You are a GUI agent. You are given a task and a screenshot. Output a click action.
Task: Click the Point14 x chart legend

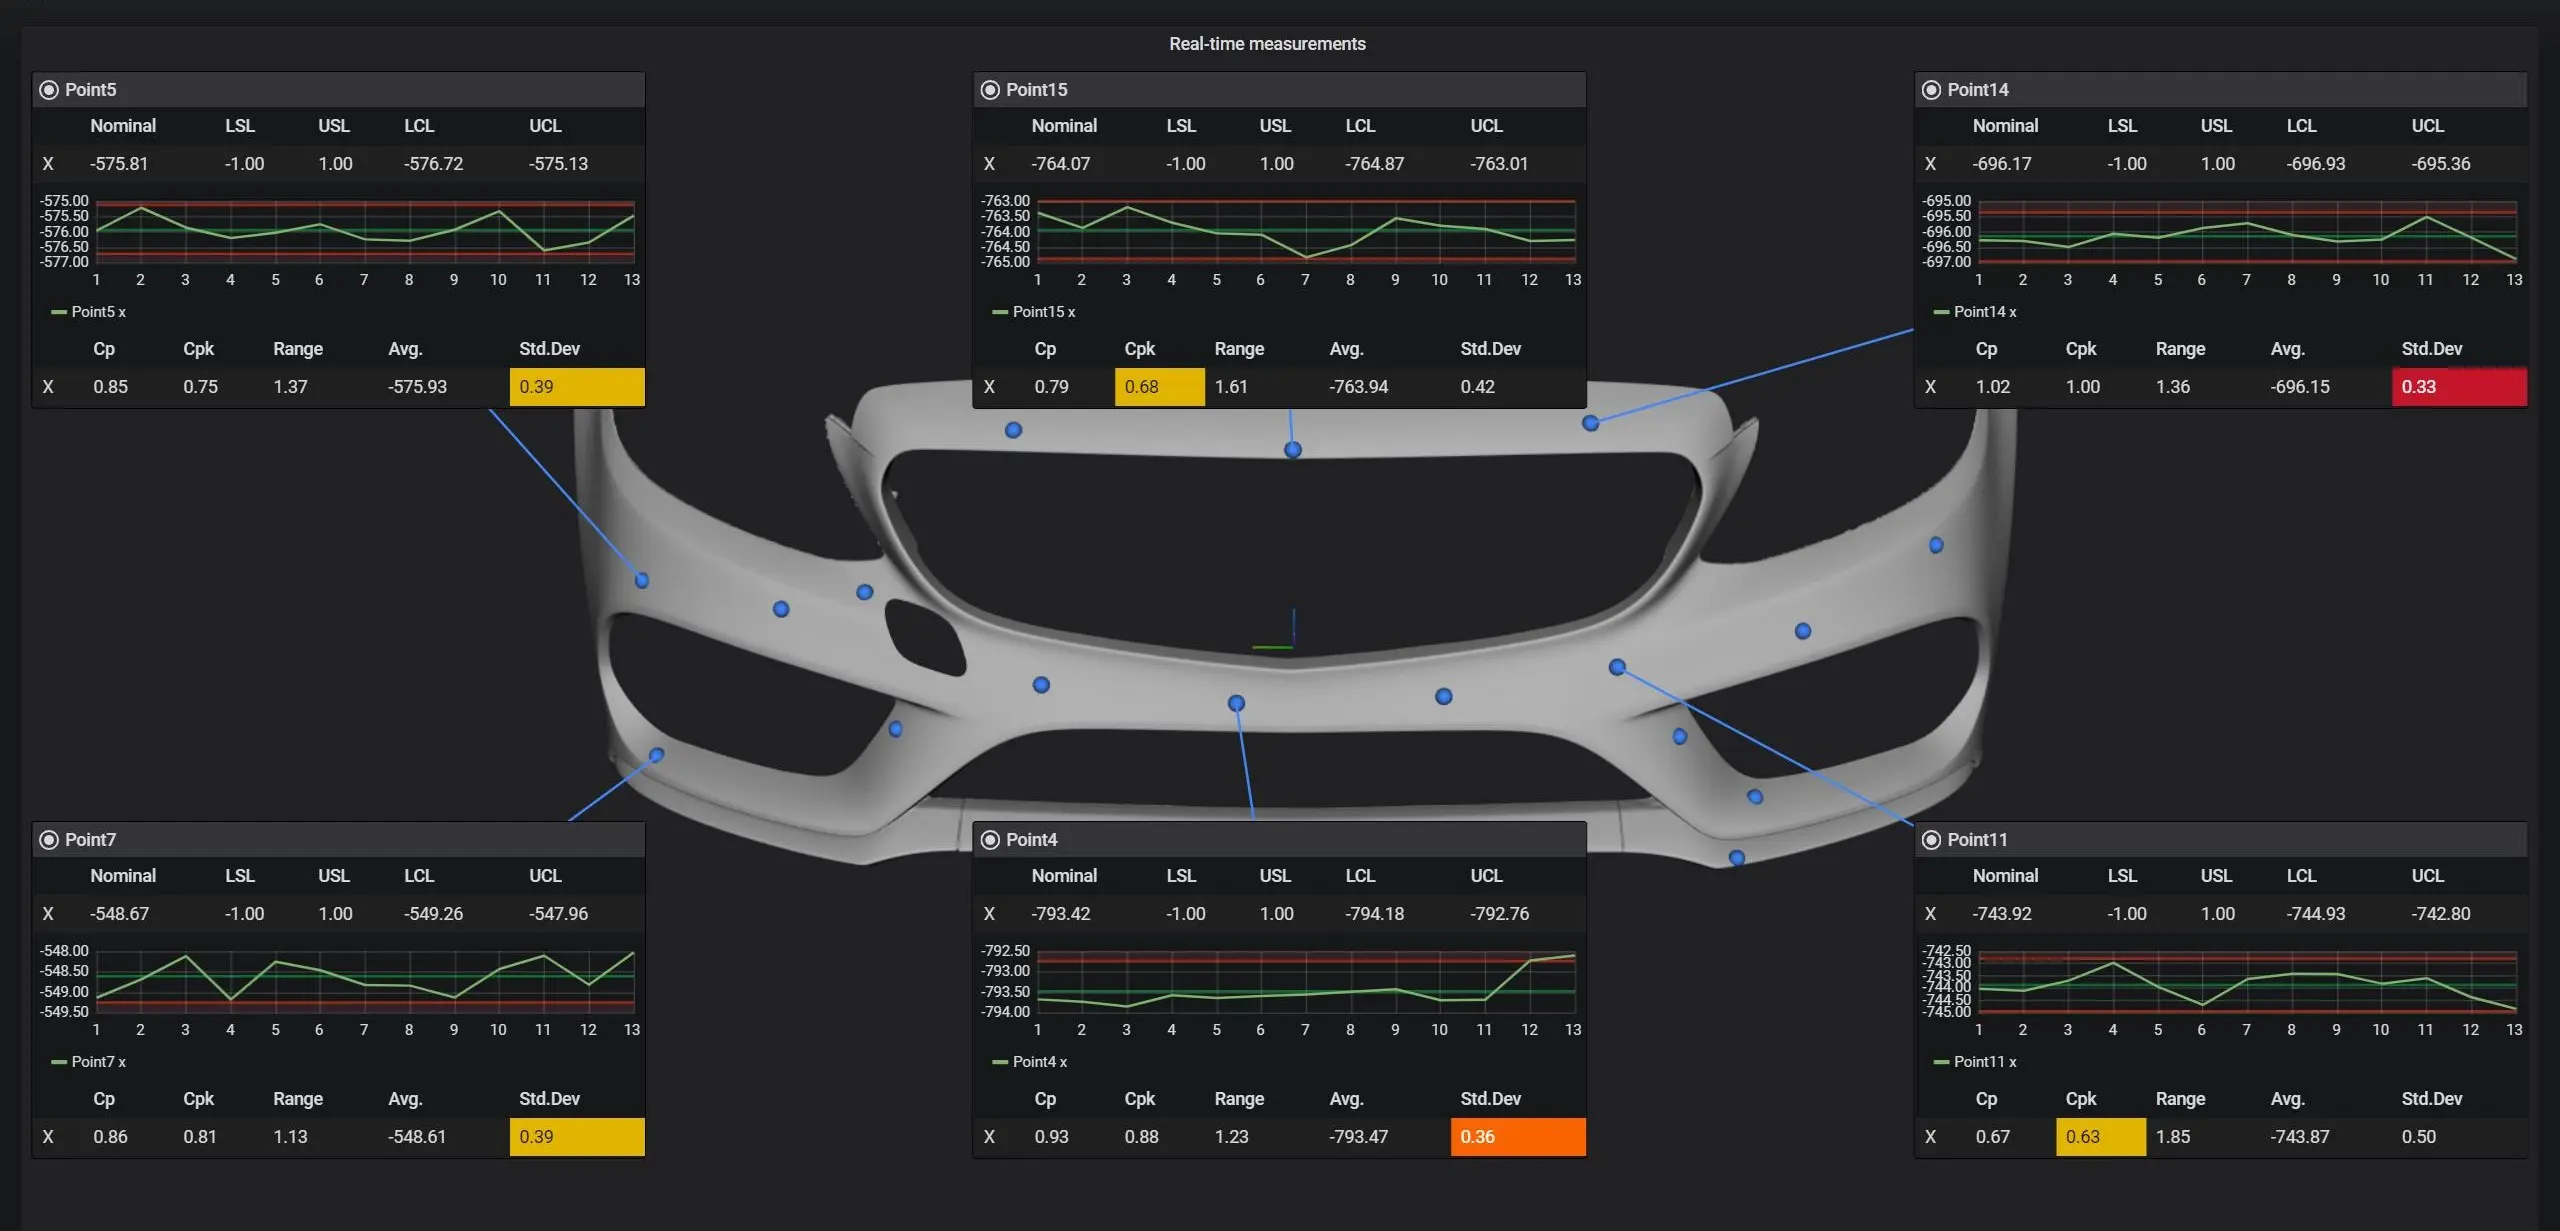tap(1975, 312)
